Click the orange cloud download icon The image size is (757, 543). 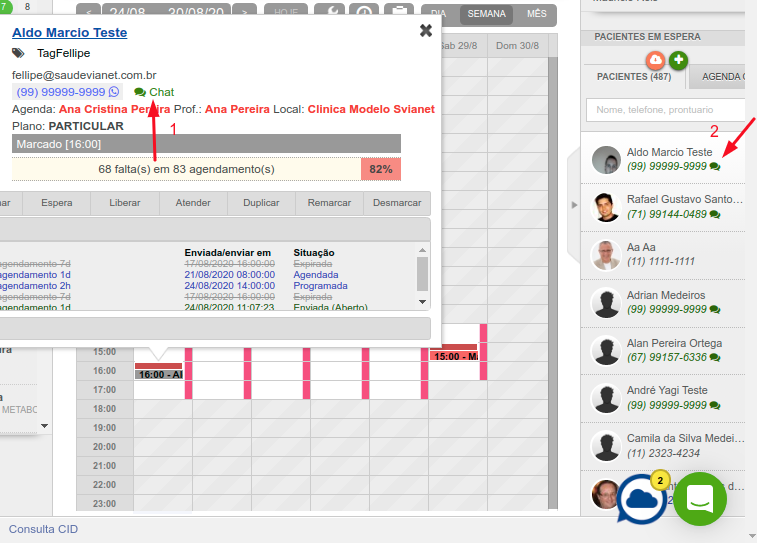click(655, 60)
